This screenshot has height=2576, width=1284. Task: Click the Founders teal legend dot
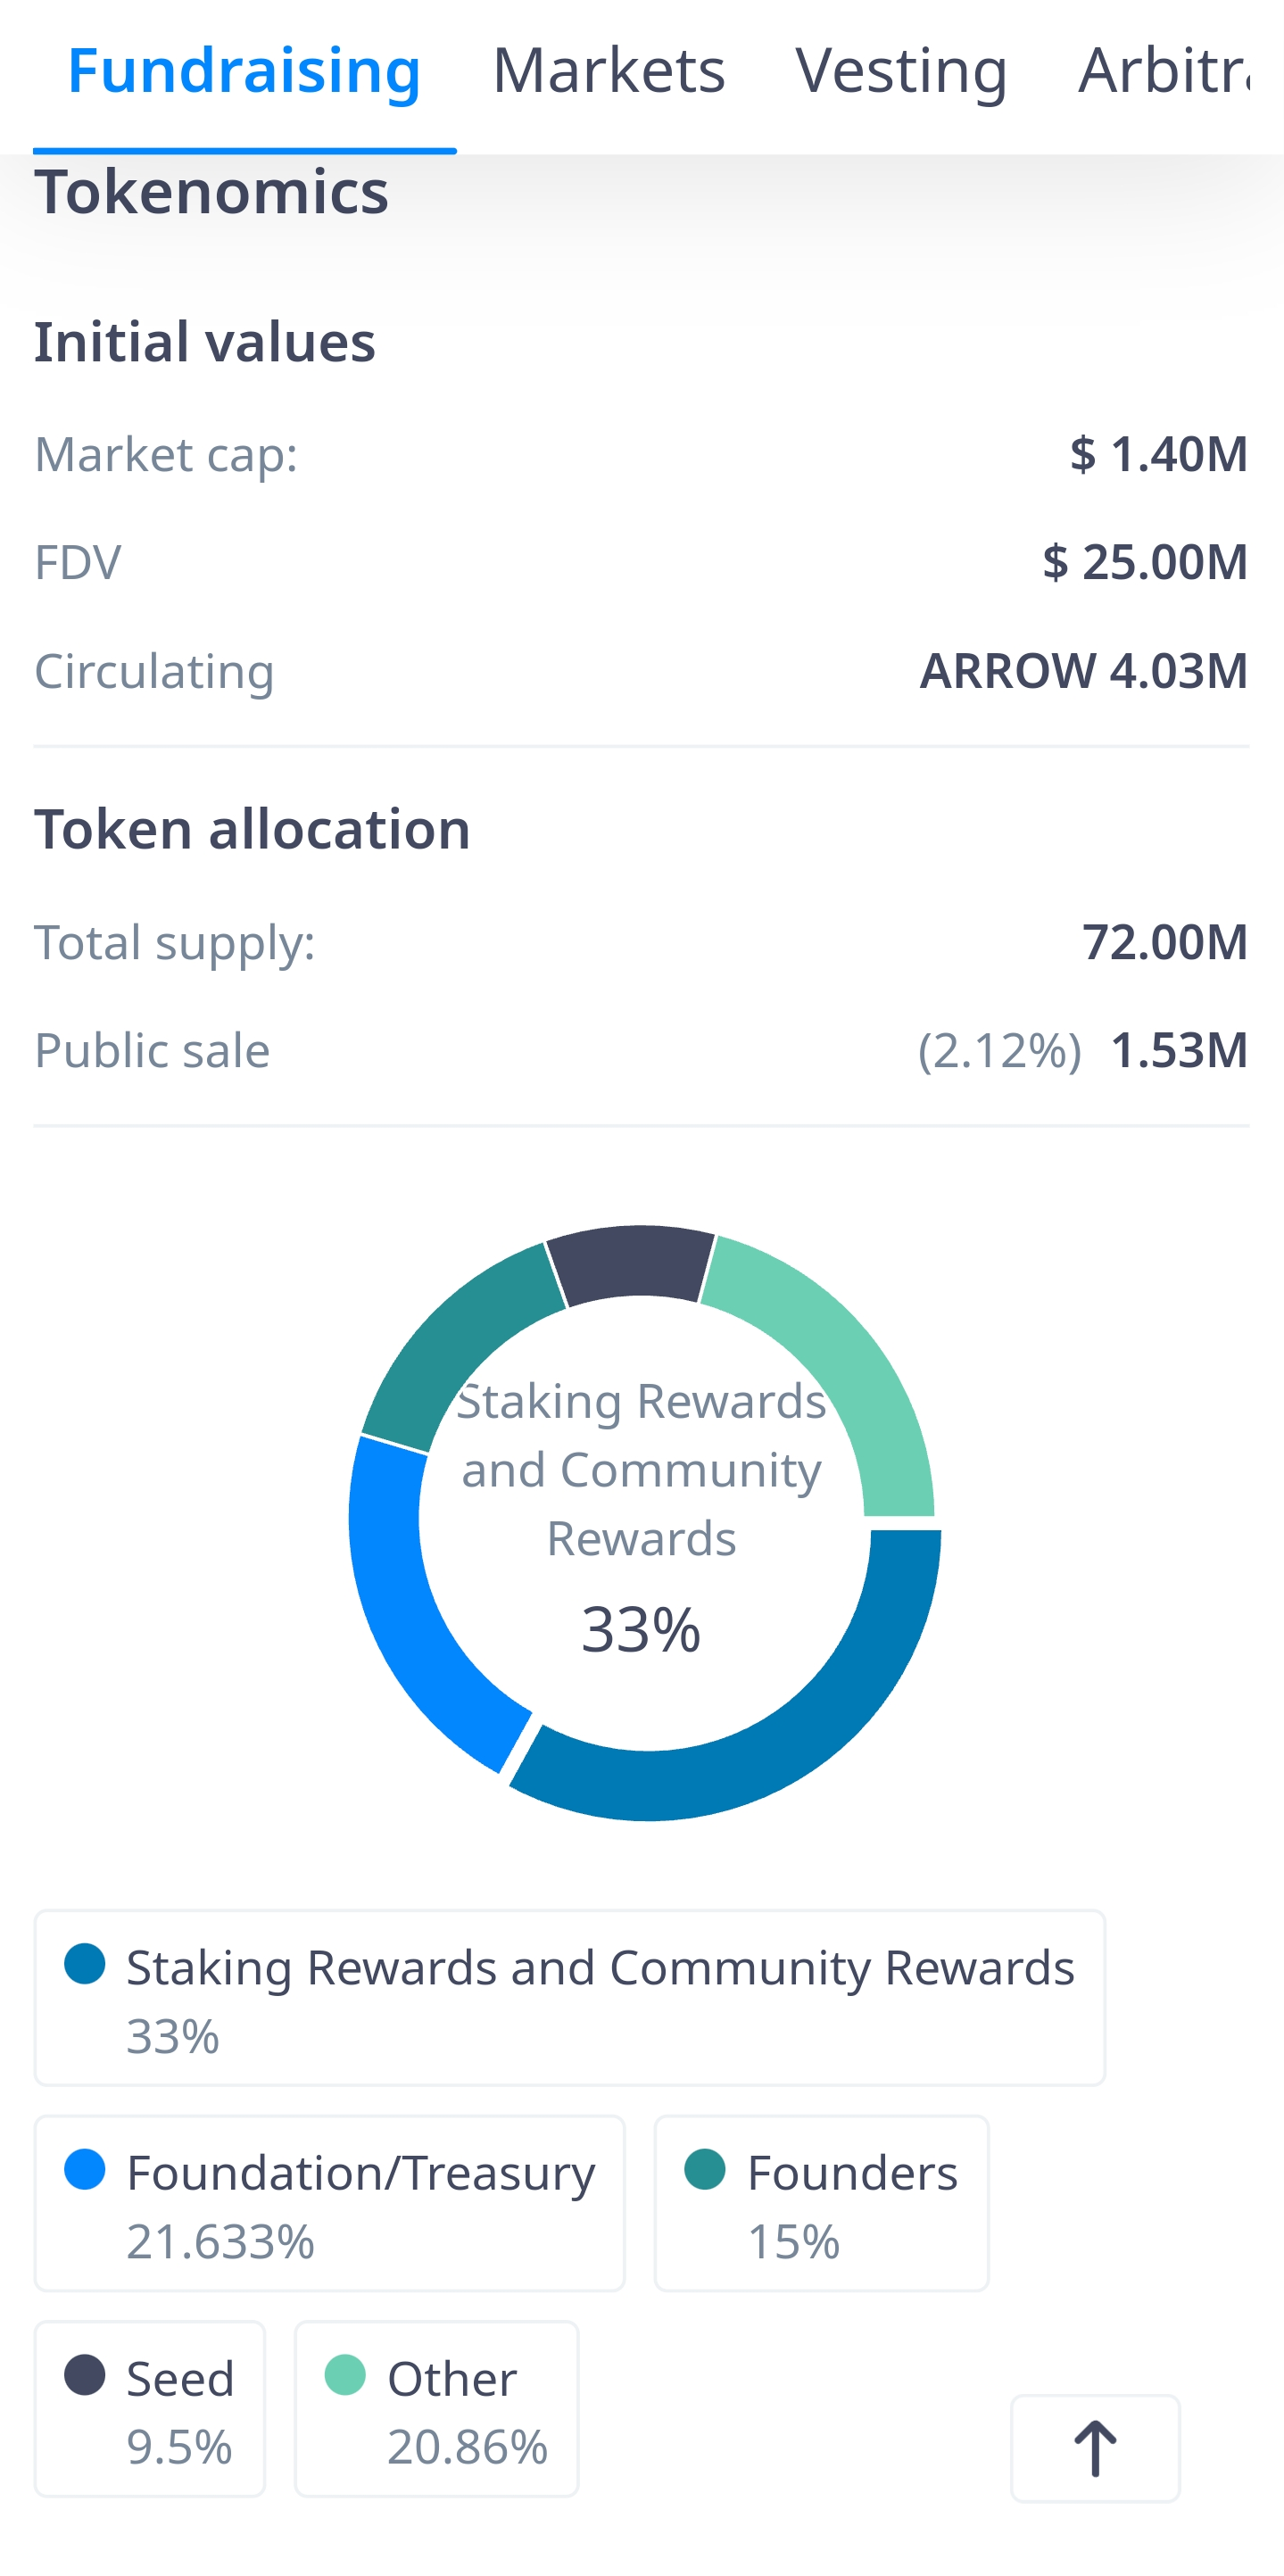(x=705, y=2169)
